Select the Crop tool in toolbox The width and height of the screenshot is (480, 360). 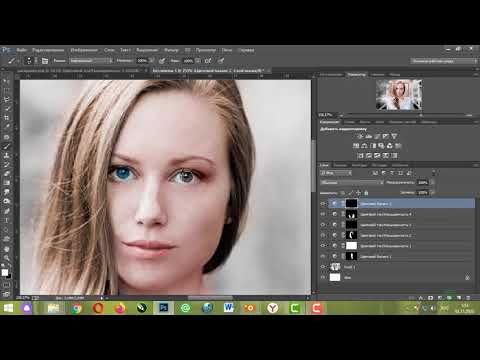[6, 118]
